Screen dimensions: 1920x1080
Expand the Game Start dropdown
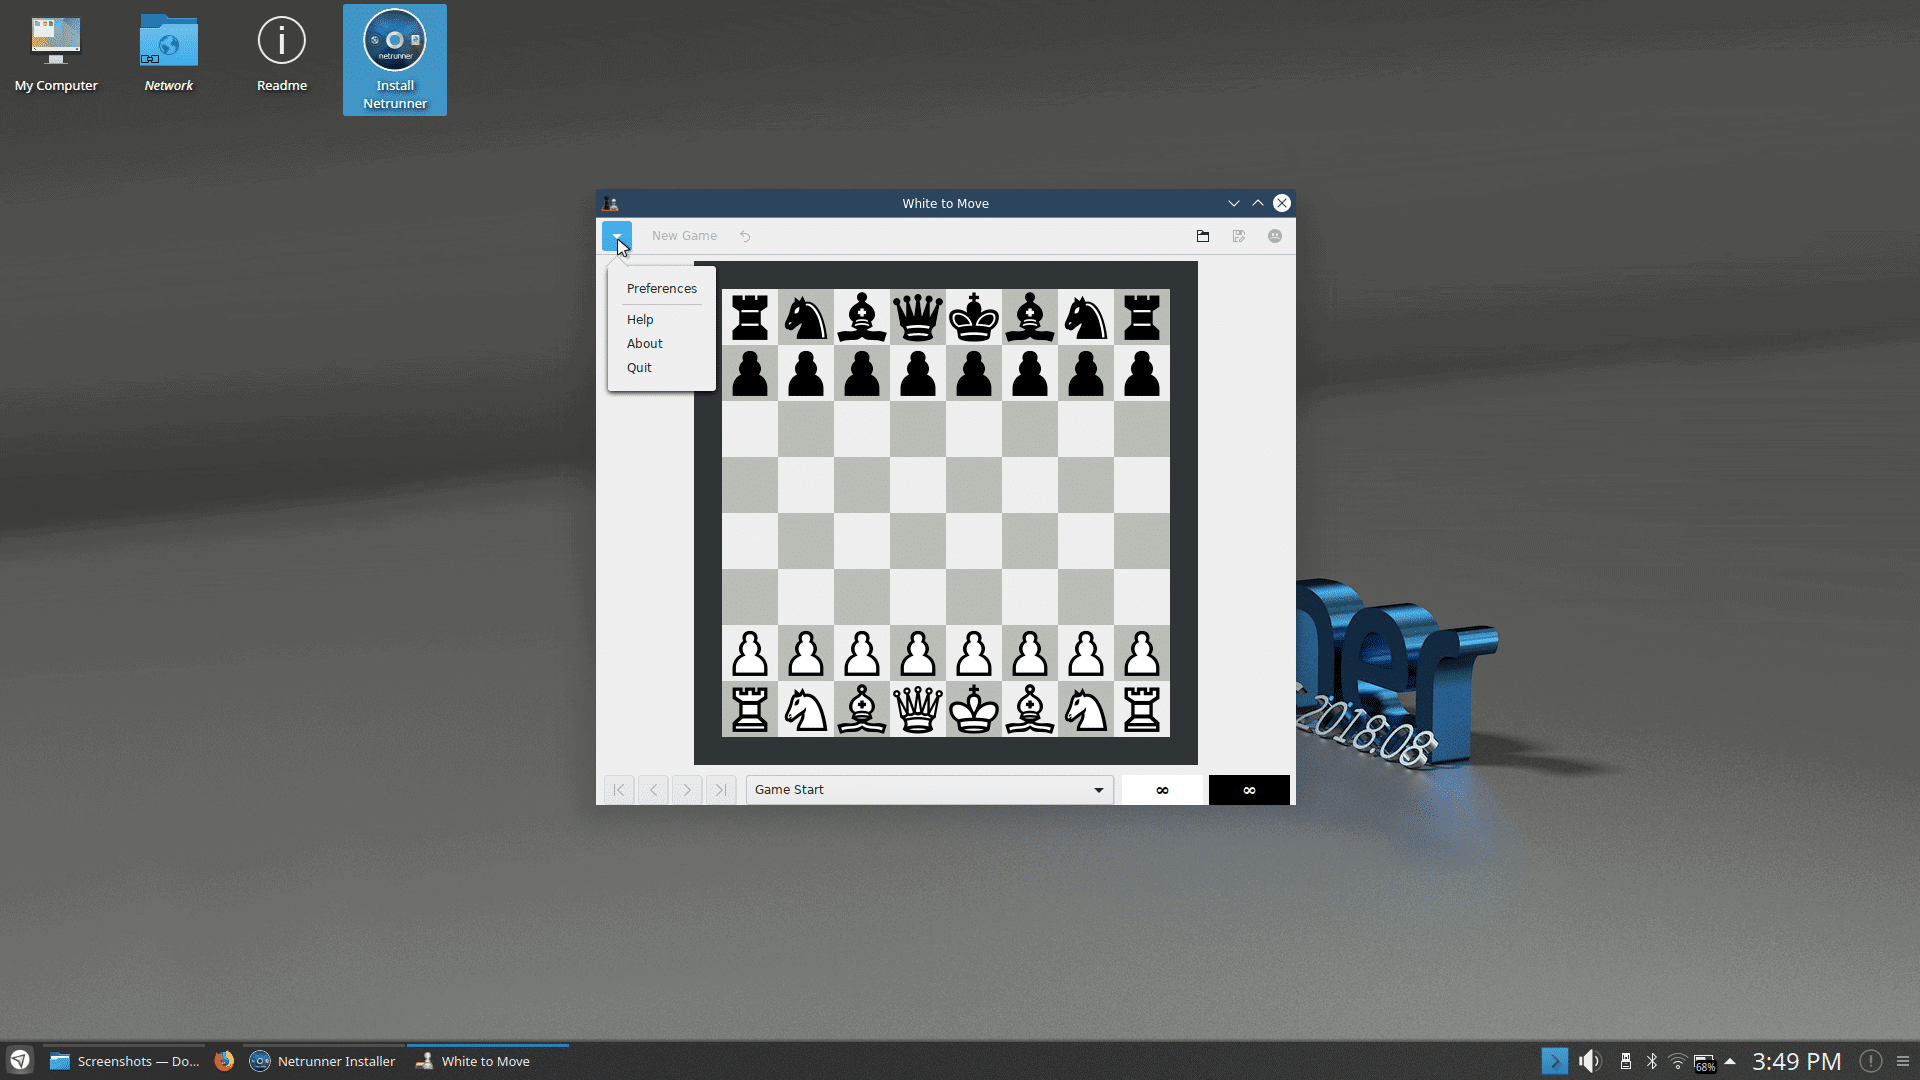1098,789
